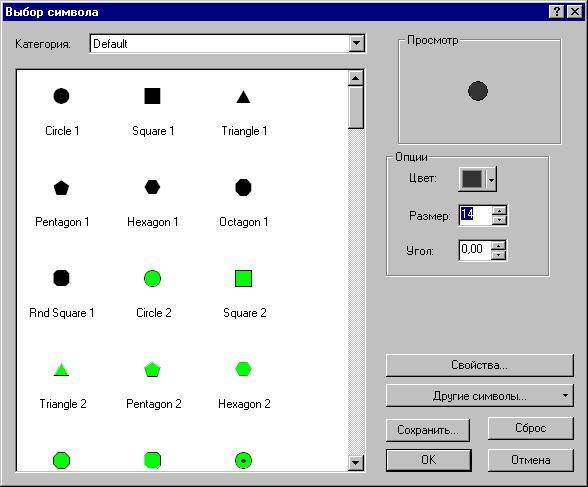Click the Сохранить save button
588x487 pixels.
[428, 430]
